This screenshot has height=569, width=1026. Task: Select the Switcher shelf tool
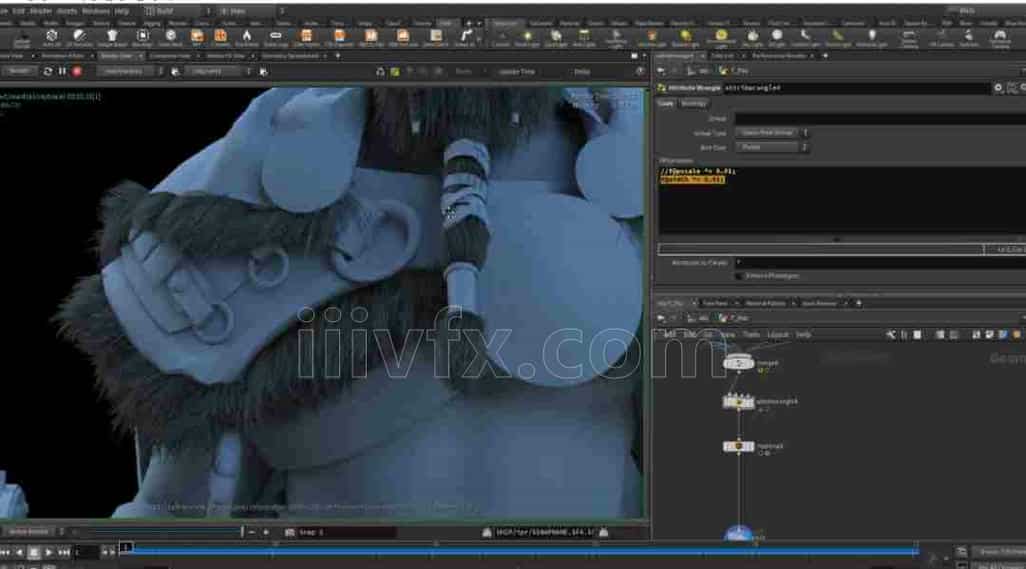(x=969, y=38)
